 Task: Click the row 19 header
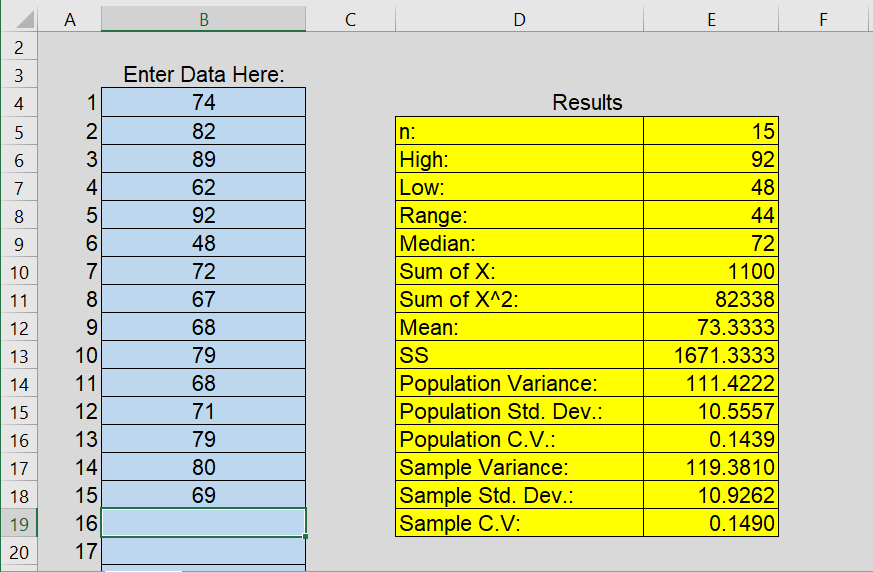[x=20, y=523]
